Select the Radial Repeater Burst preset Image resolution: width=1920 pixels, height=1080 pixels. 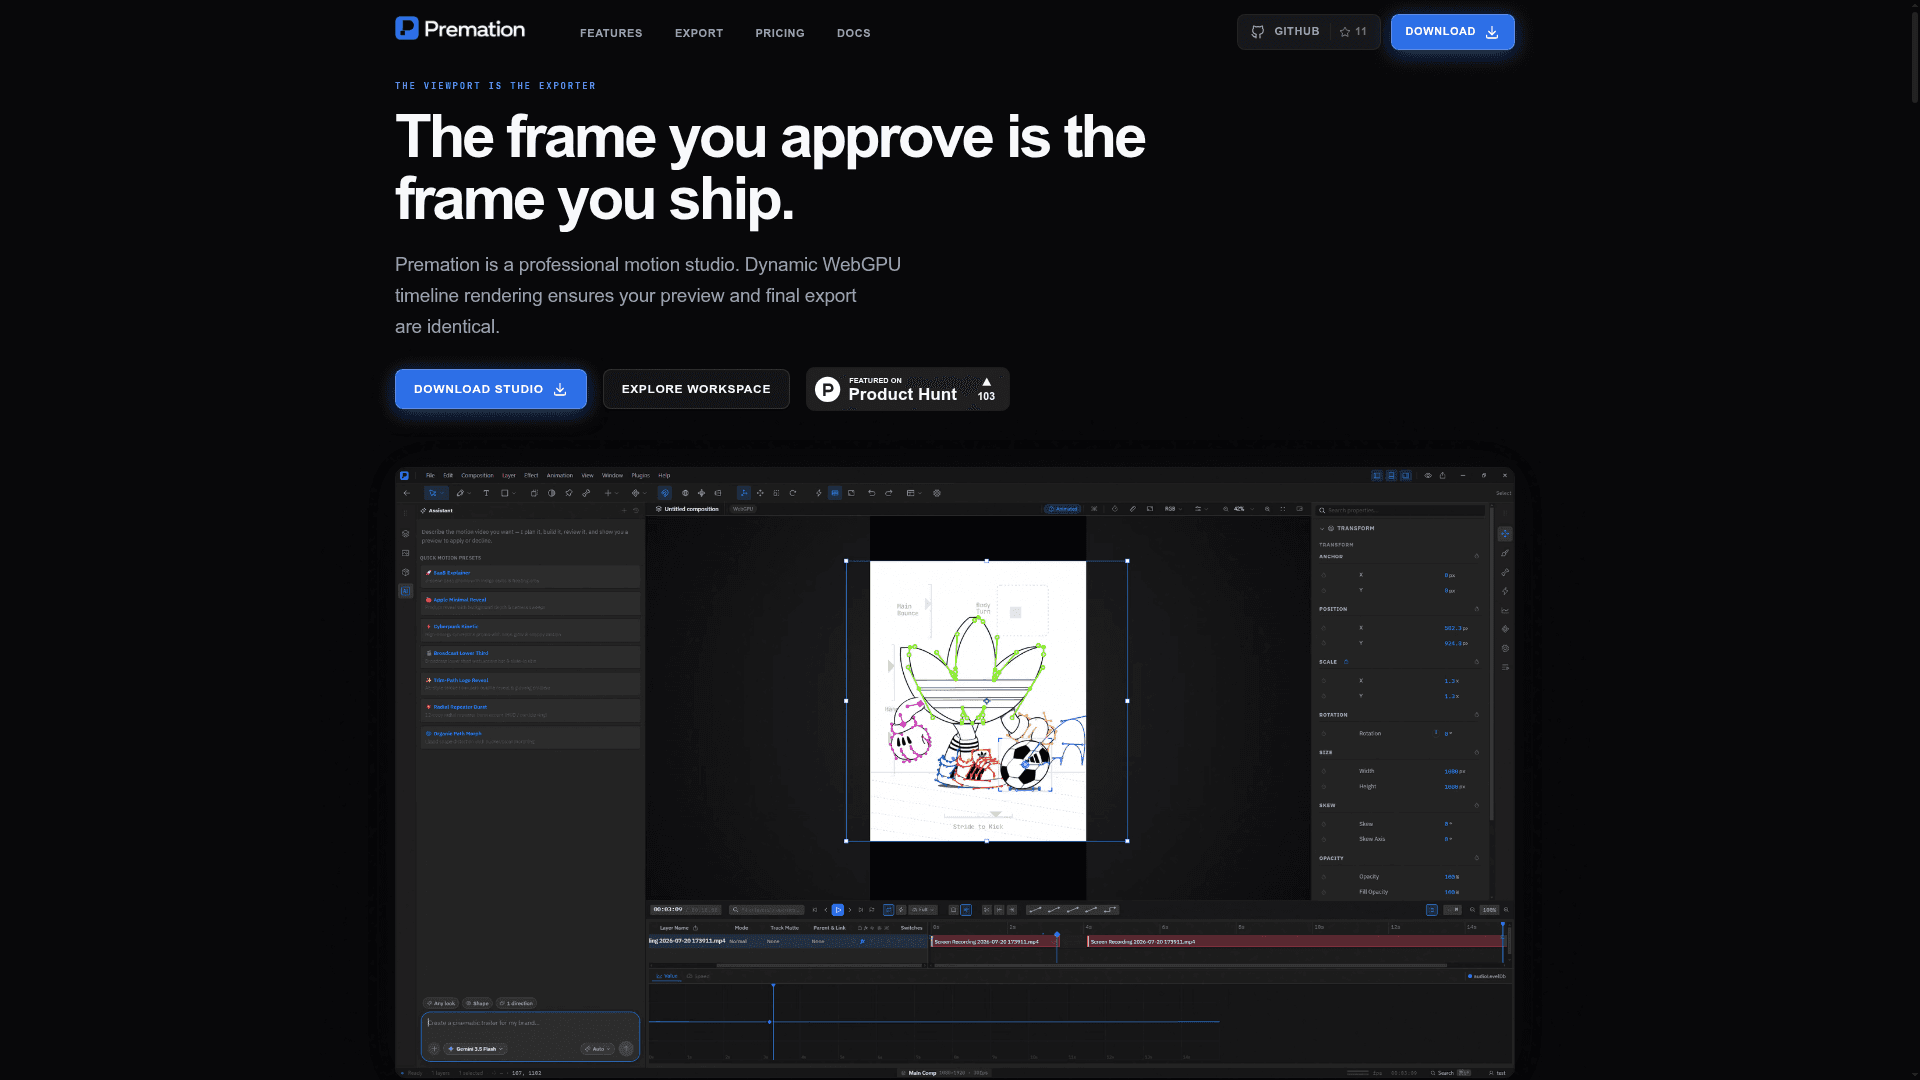[x=530, y=711]
